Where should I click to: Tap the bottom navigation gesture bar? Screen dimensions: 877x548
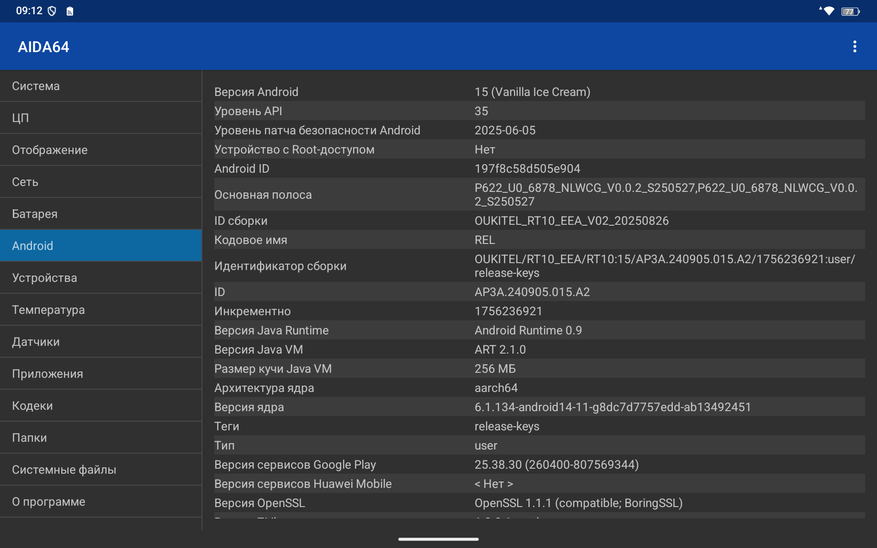pos(438,539)
